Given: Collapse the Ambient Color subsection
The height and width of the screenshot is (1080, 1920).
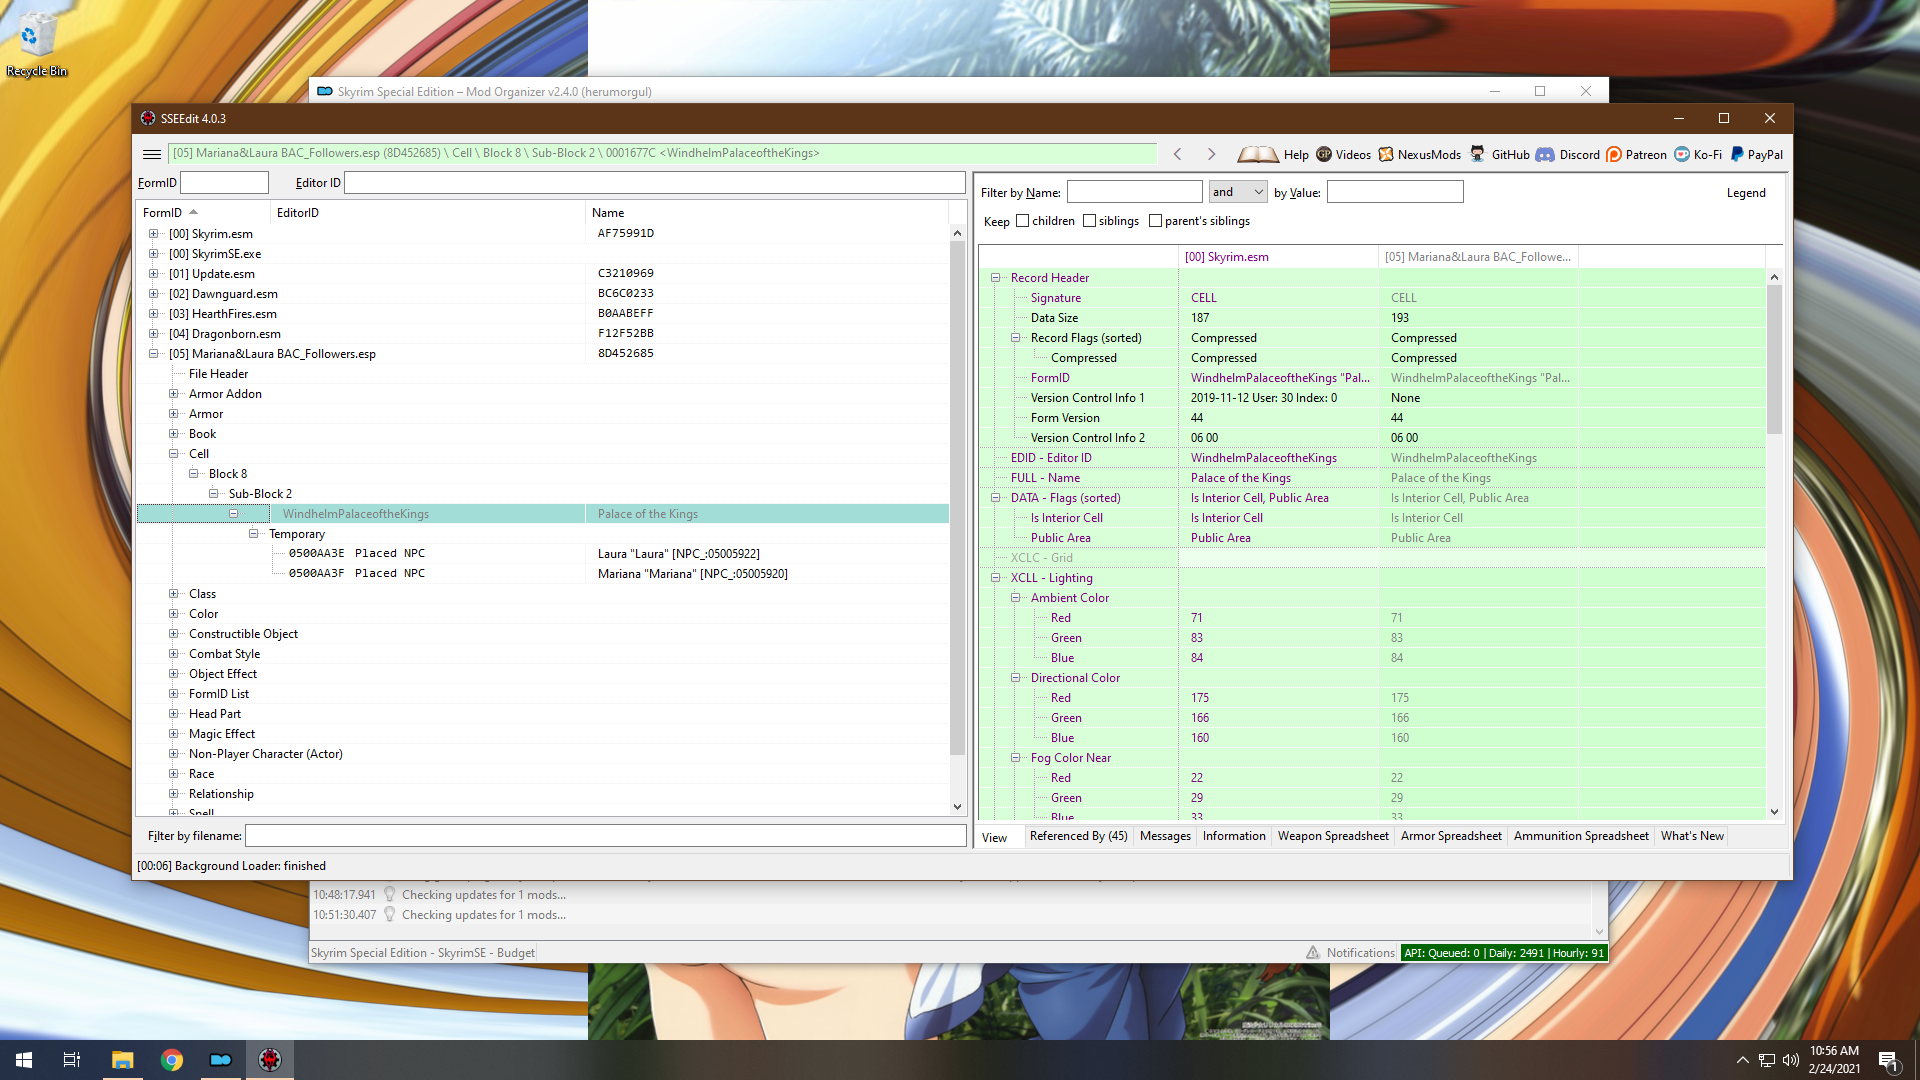Looking at the screenshot, I should click(x=1015, y=598).
